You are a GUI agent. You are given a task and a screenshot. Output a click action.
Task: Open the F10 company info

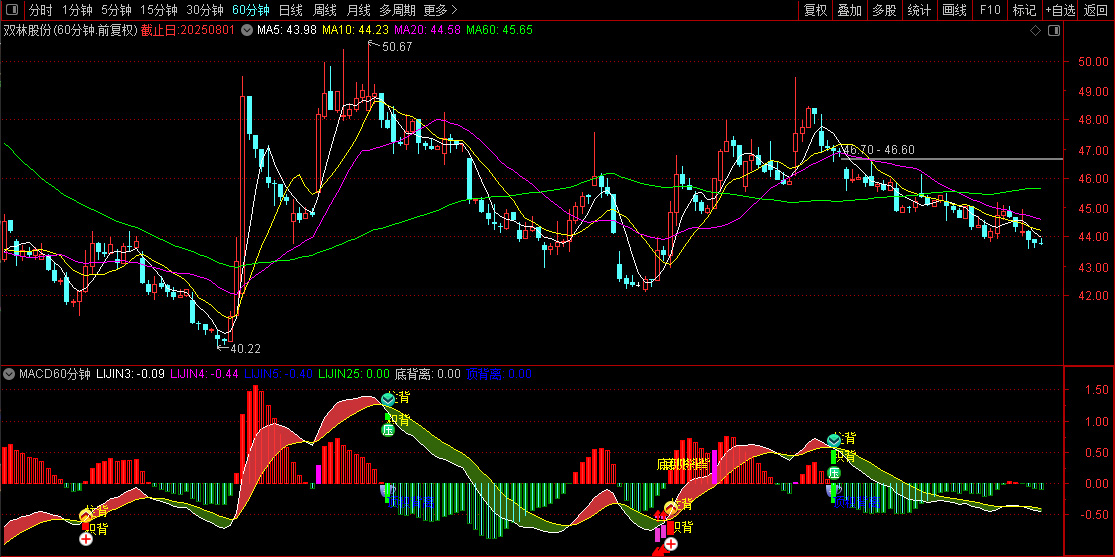coord(990,10)
